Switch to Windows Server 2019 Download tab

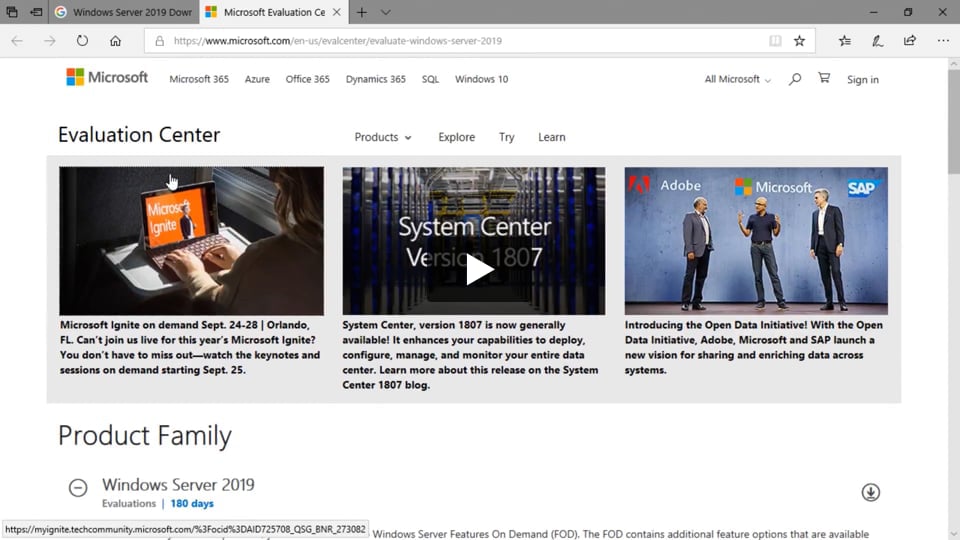(122, 12)
